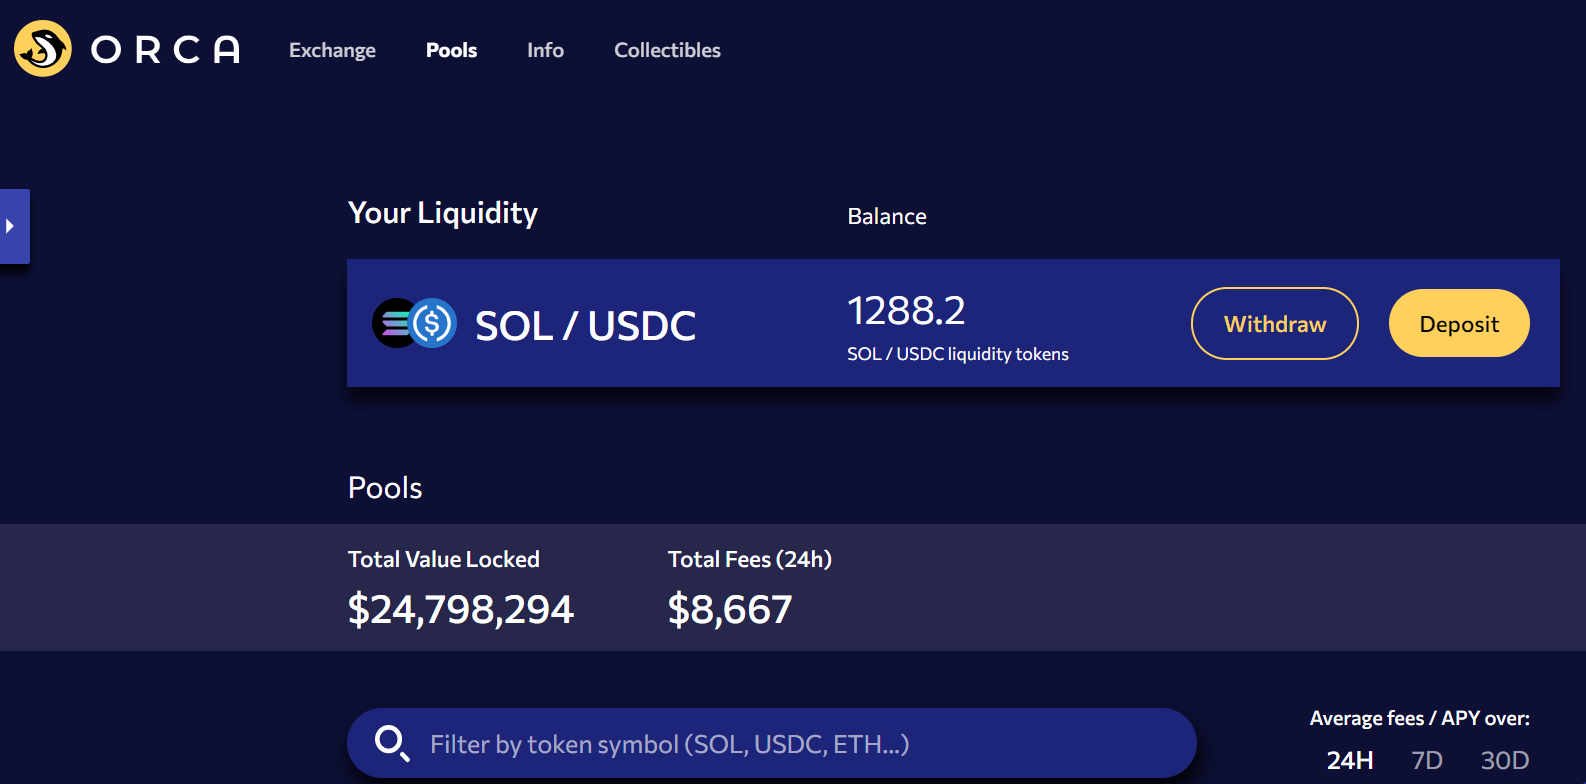Image resolution: width=1586 pixels, height=784 pixels.
Task: Click the Your Liquidity heading
Action: click(443, 213)
